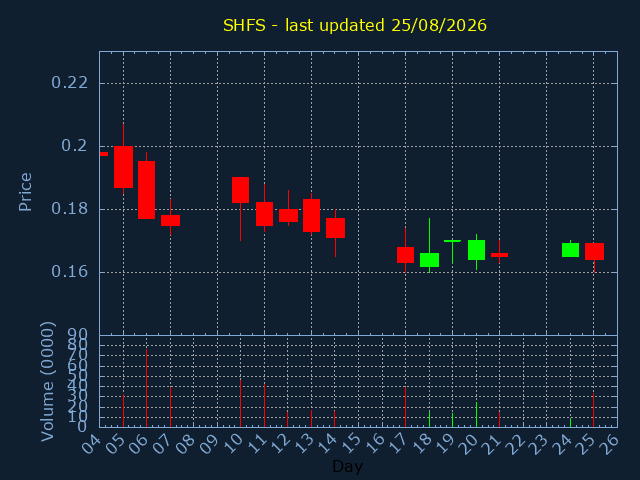Click the day 23 x-axis label
The width and height of the screenshot is (640, 480).
point(539,444)
